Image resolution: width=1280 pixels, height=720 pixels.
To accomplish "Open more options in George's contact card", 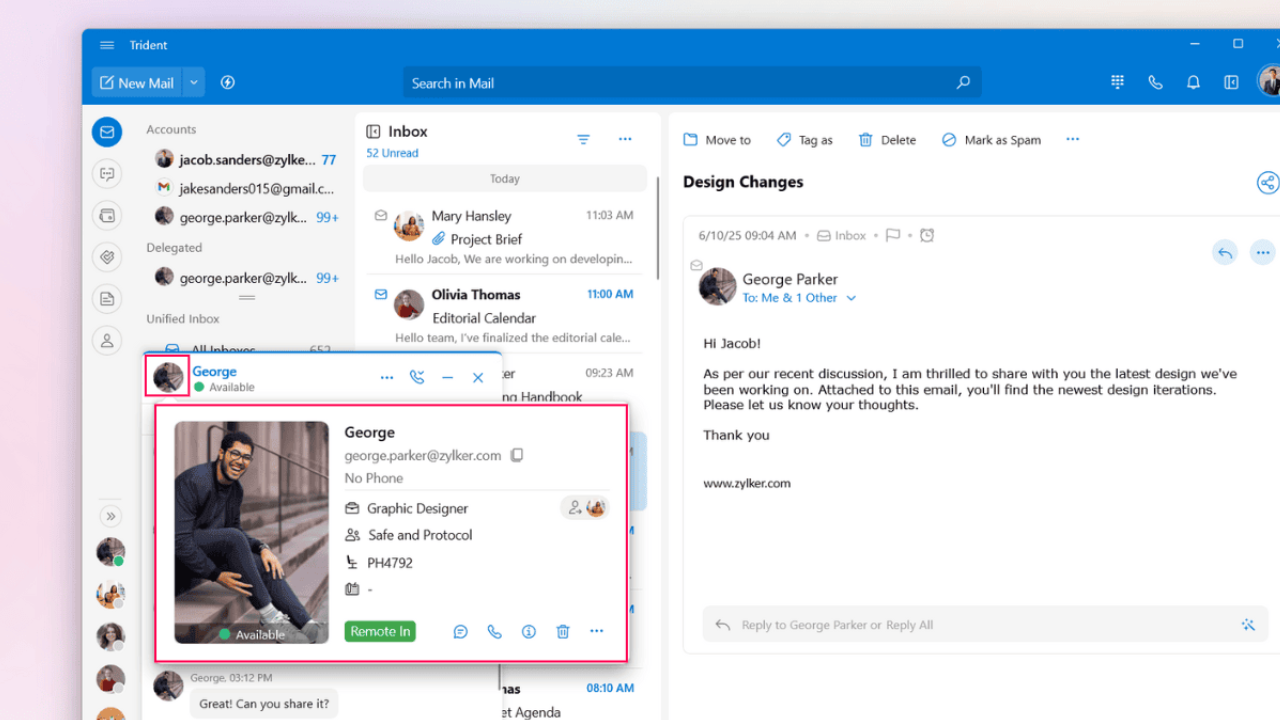I will [597, 631].
